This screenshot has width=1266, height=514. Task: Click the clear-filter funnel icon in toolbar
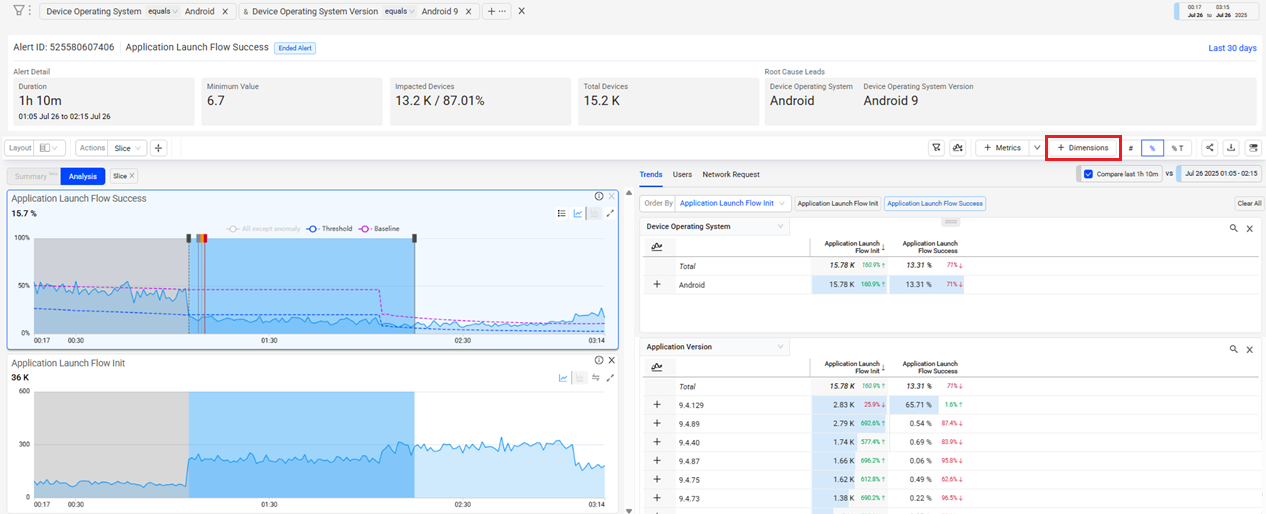(x=936, y=148)
